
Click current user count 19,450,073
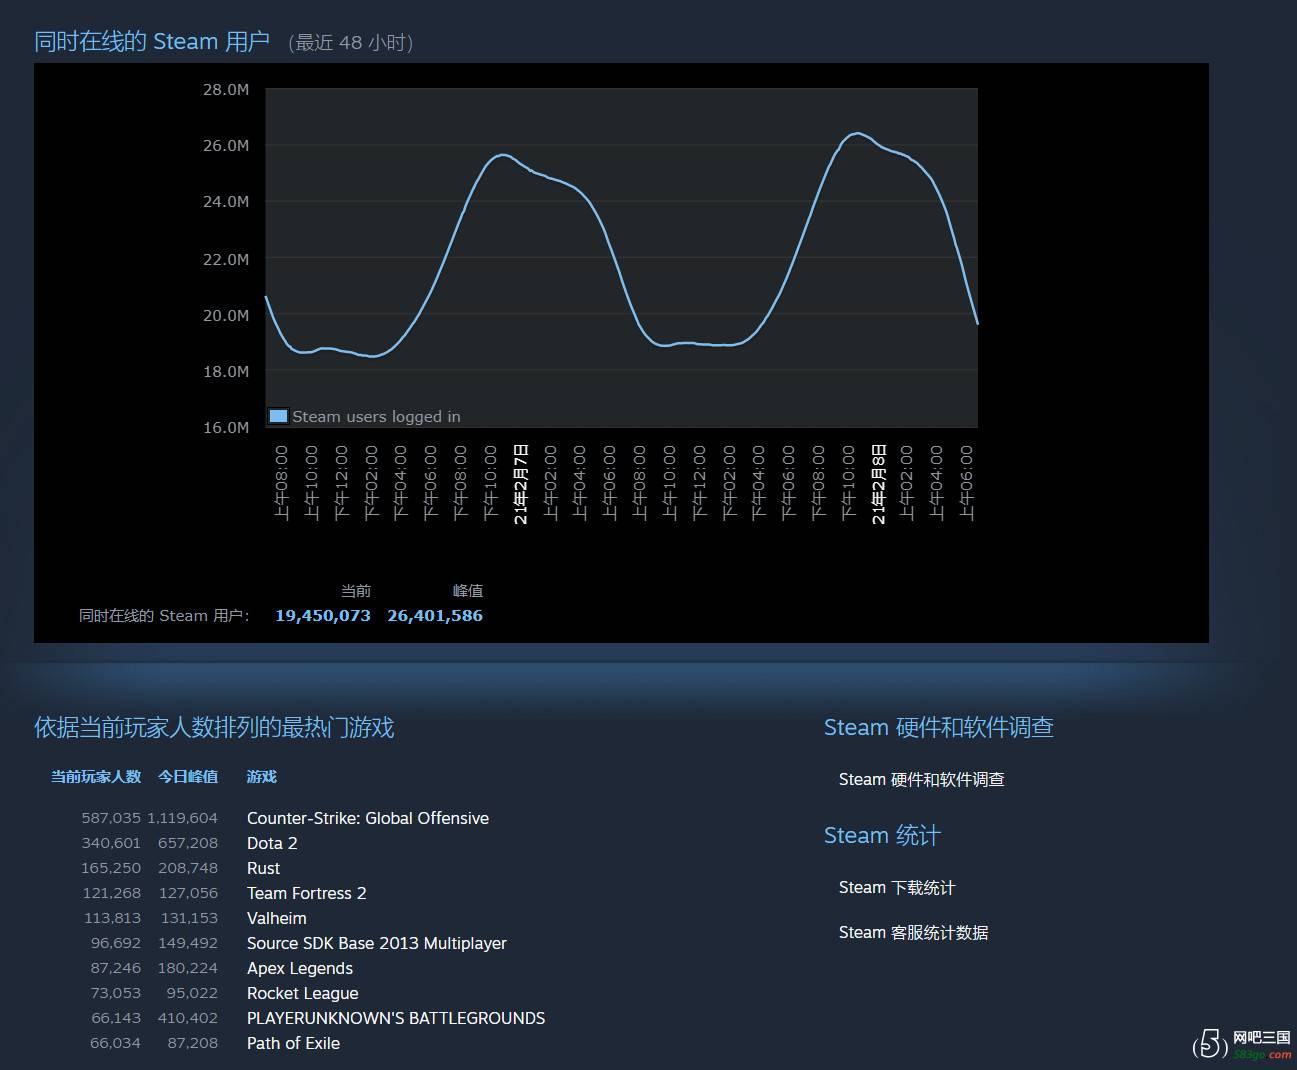point(323,616)
